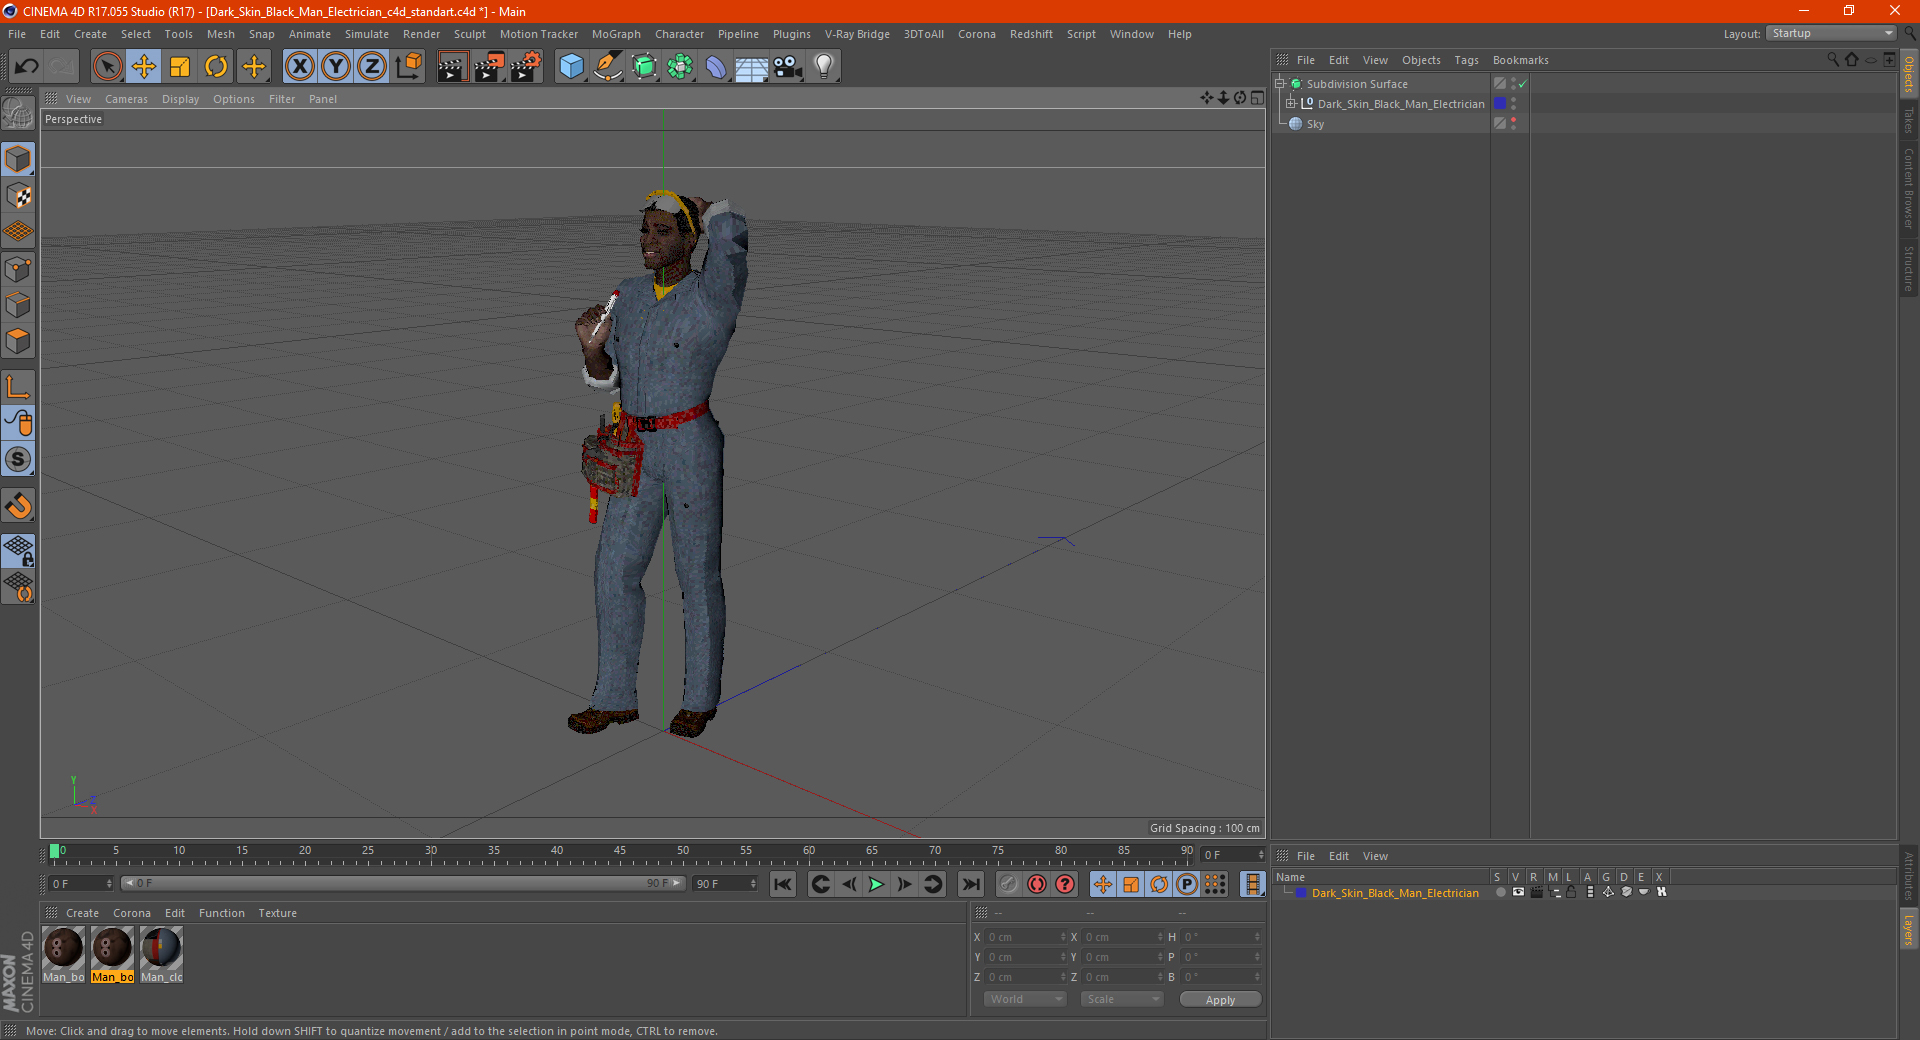
Task: Toggle Subdivision Surface green enable checkmark
Action: click(1523, 84)
